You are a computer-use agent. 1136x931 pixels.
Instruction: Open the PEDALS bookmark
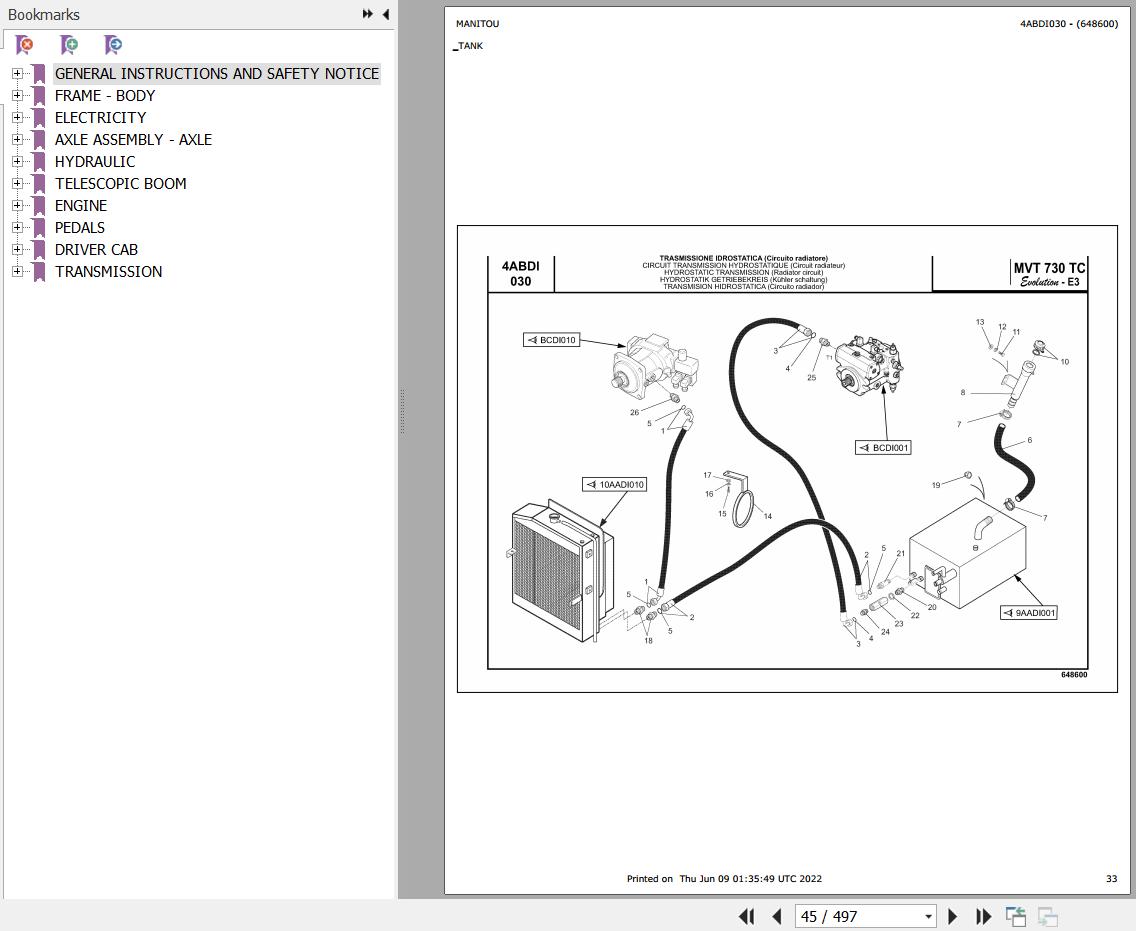[x=80, y=227]
